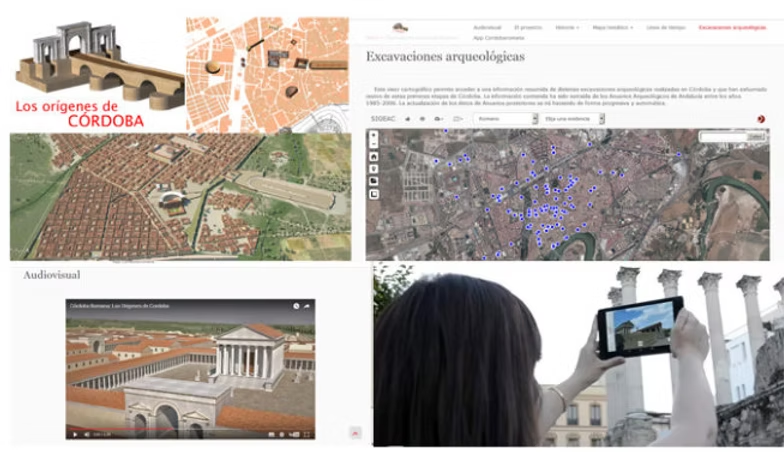Click the map home extent button
This screenshot has width=784, height=457.
[x=374, y=157]
